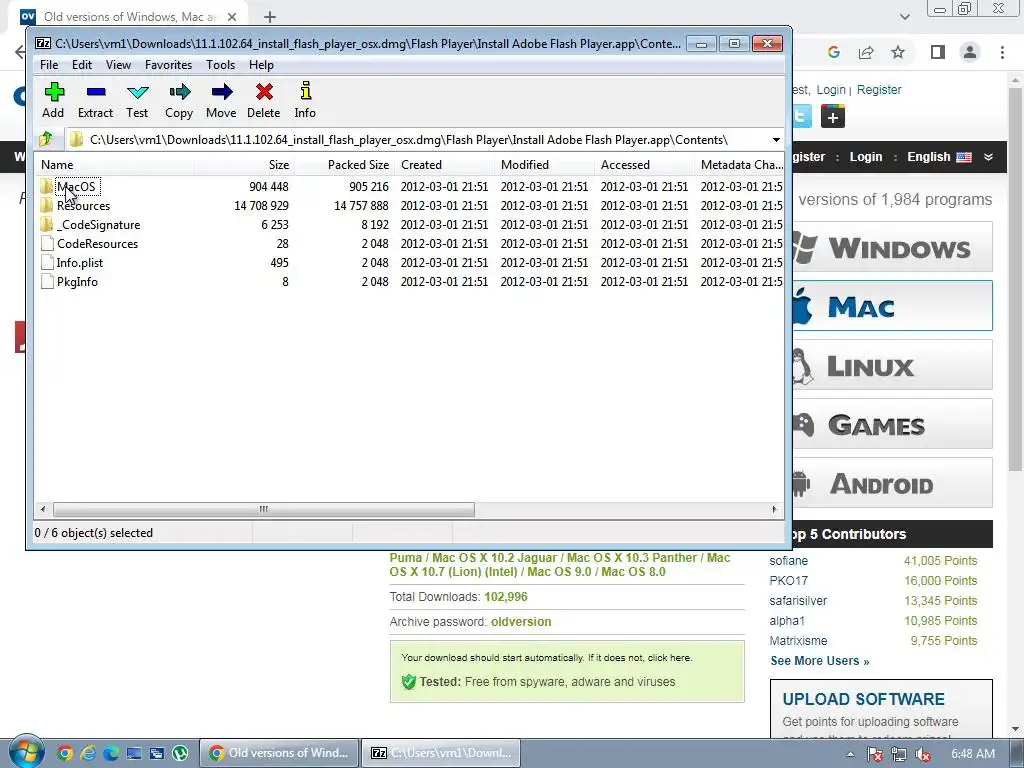Select the _CodeSignature folder

pos(98,225)
